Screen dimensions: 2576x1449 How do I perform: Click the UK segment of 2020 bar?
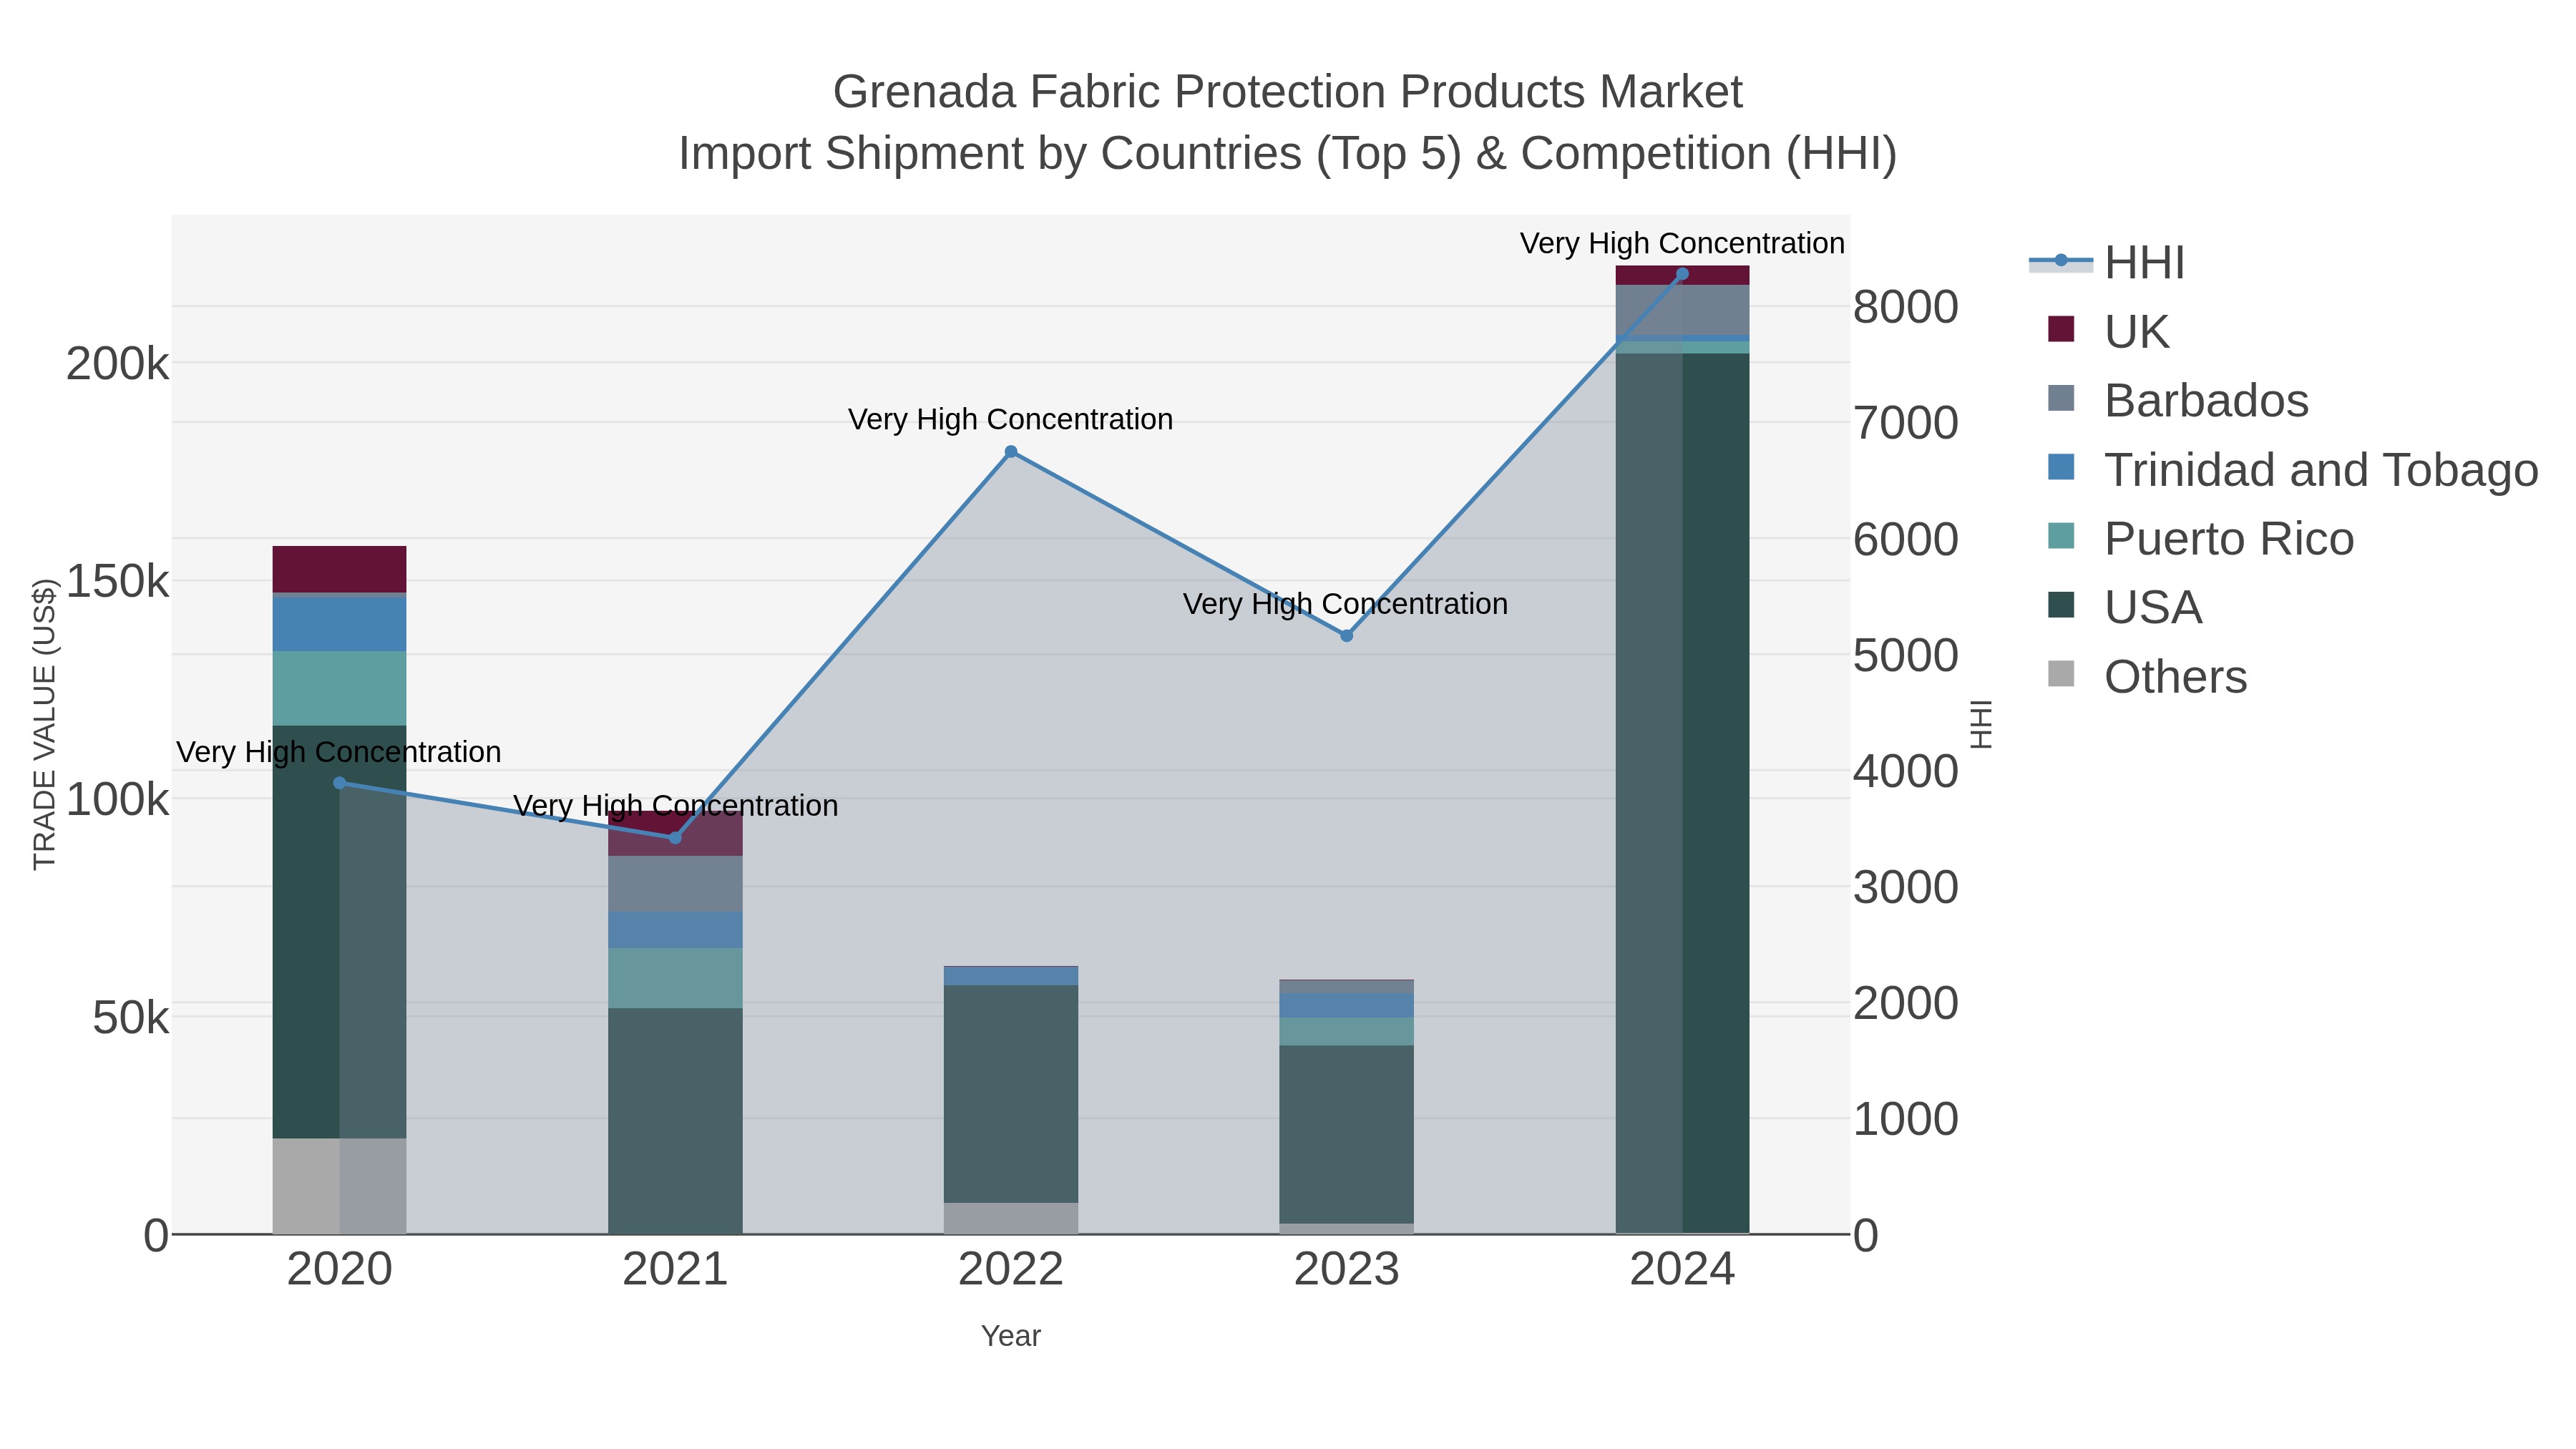coord(340,569)
